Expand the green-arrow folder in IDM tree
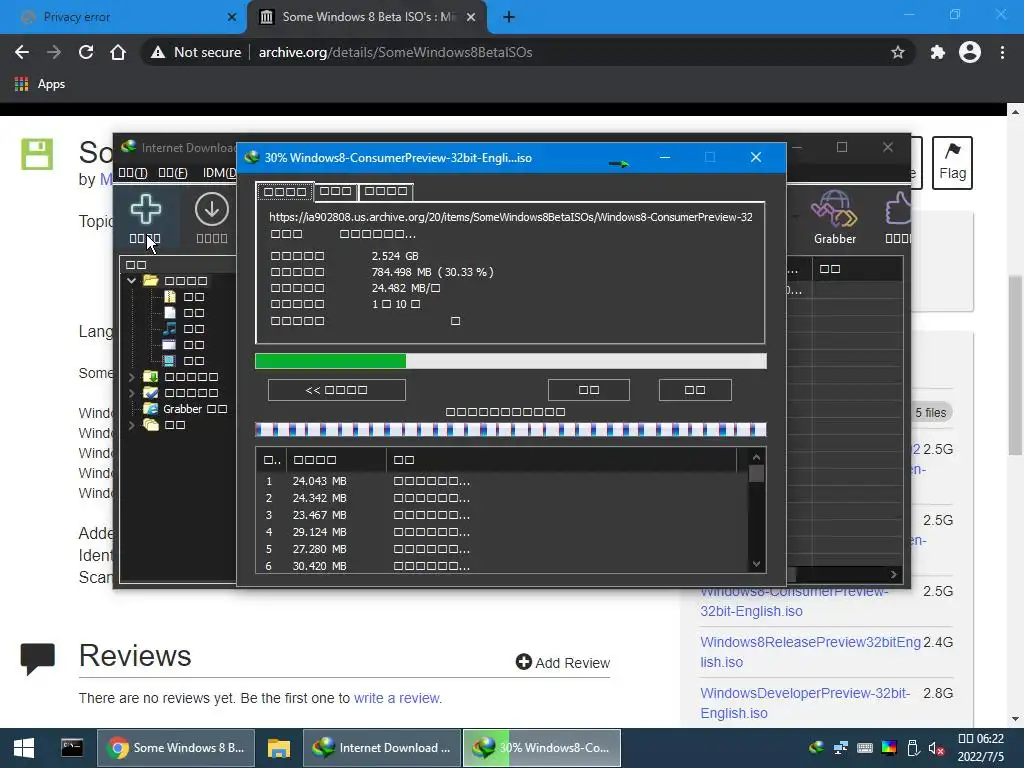Screen dimensions: 1024x768 pyautogui.click(x=131, y=377)
